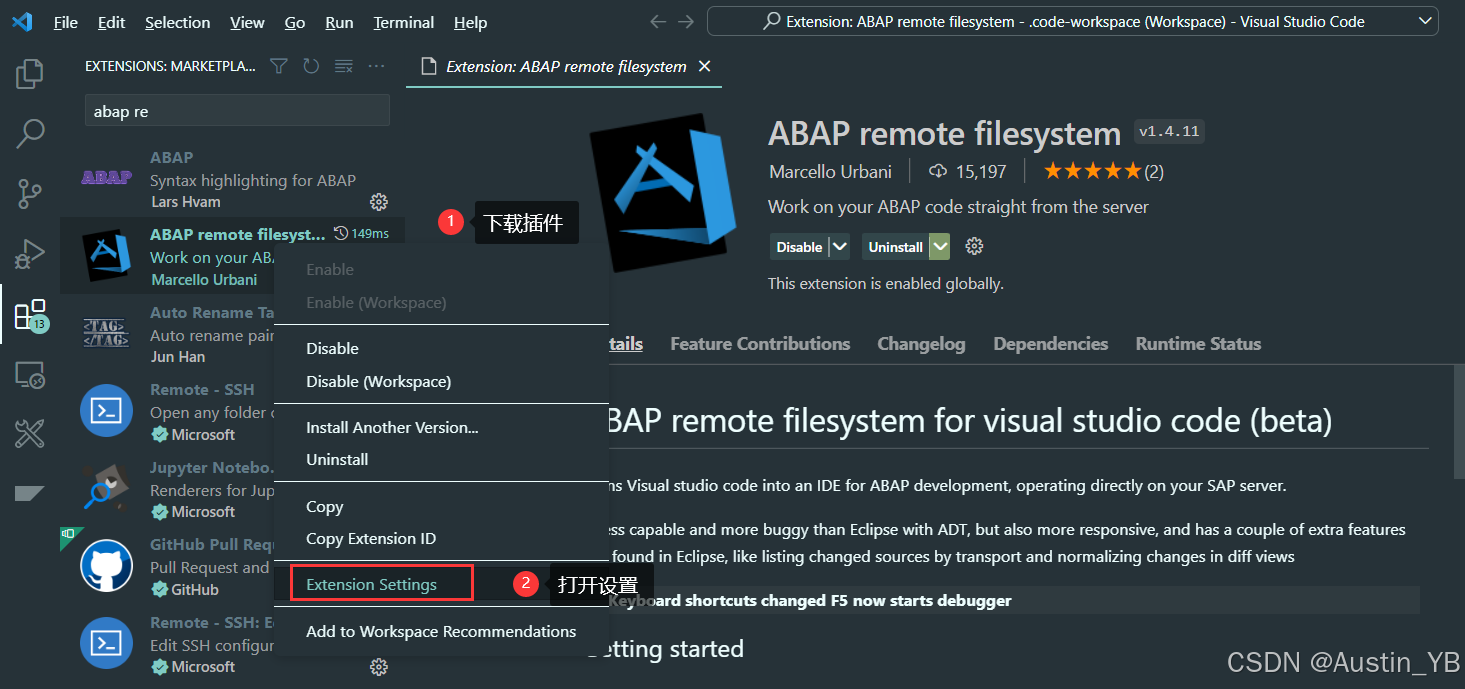
Task: Switch to the Runtime Status tab
Action: tap(1198, 344)
